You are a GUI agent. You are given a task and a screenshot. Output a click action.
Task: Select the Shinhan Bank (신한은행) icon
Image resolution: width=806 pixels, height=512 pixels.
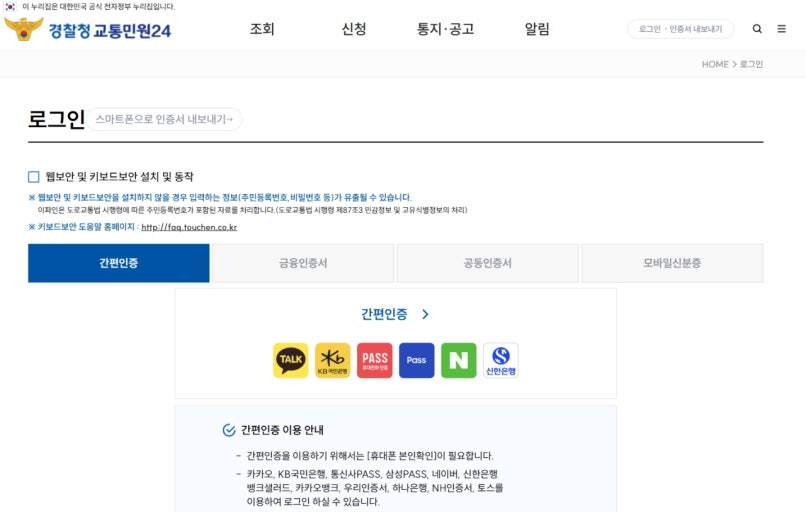(501, 360)
